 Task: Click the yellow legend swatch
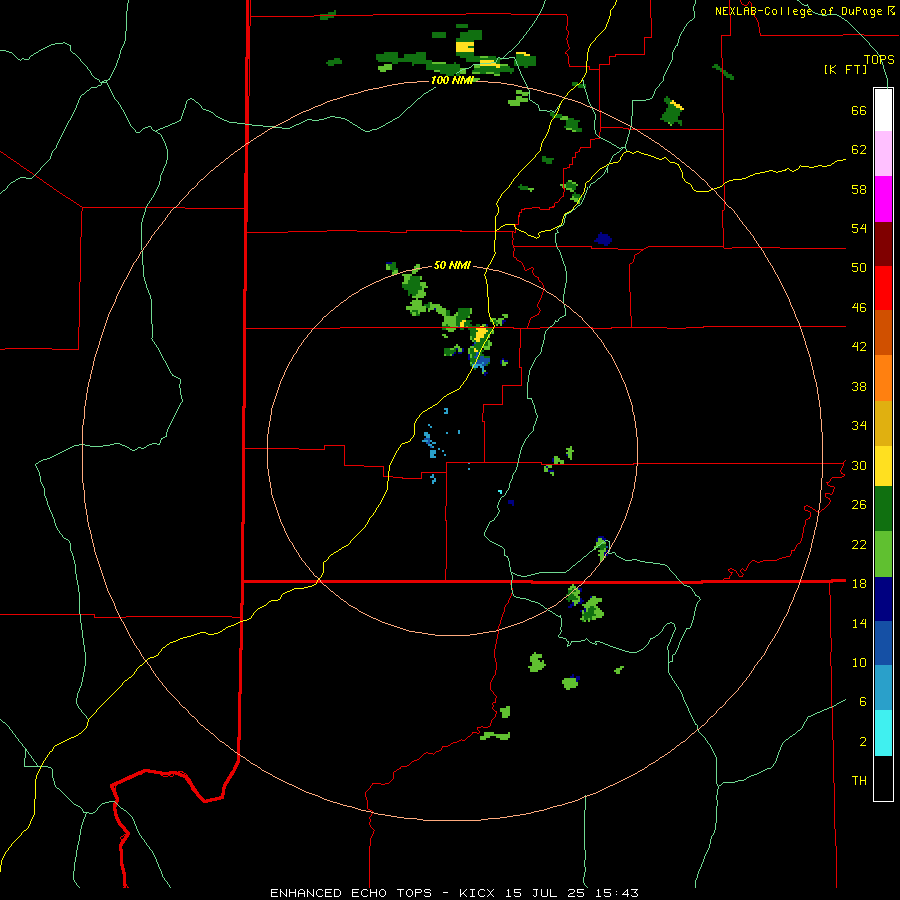point(883,466)
